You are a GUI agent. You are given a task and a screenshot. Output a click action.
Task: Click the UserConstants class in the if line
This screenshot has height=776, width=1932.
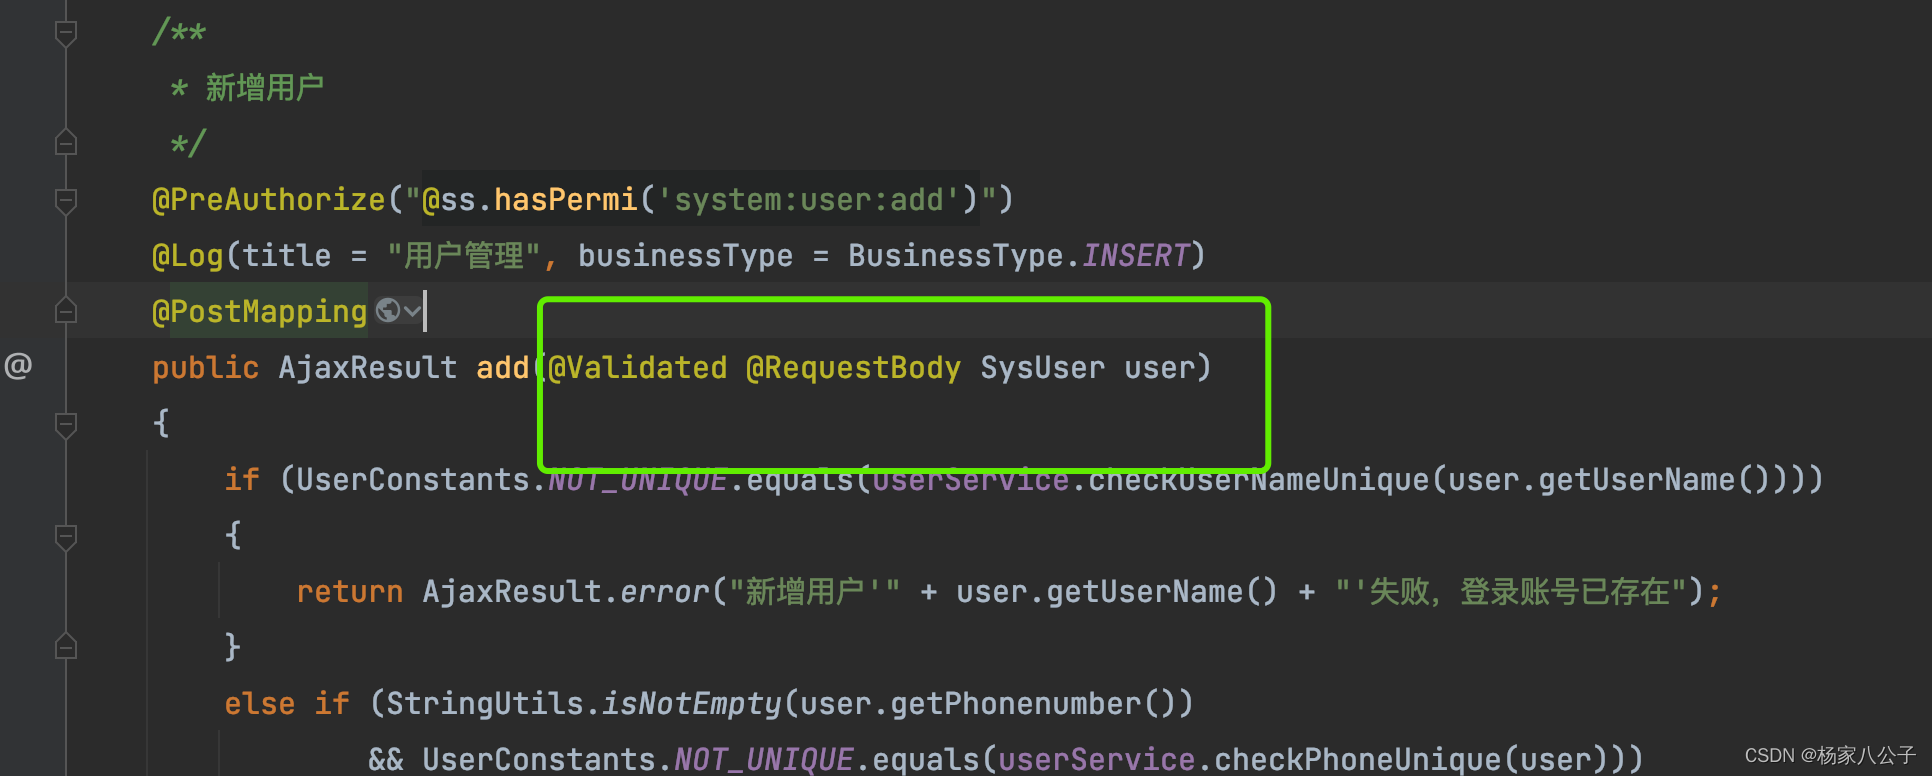[413, 480]
